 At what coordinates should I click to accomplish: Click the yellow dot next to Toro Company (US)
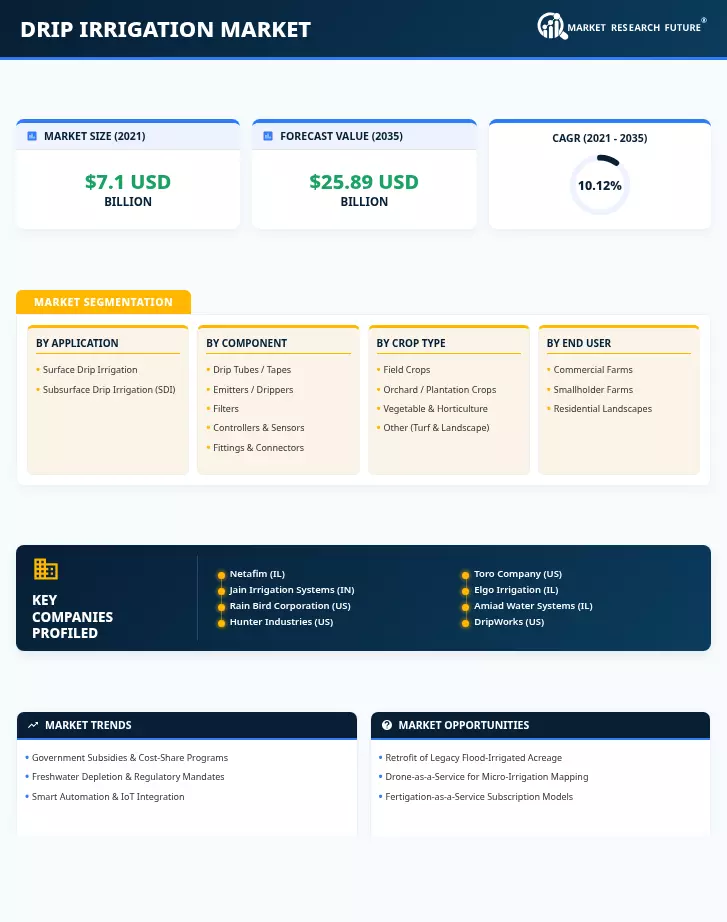click(x=465, y=575)
